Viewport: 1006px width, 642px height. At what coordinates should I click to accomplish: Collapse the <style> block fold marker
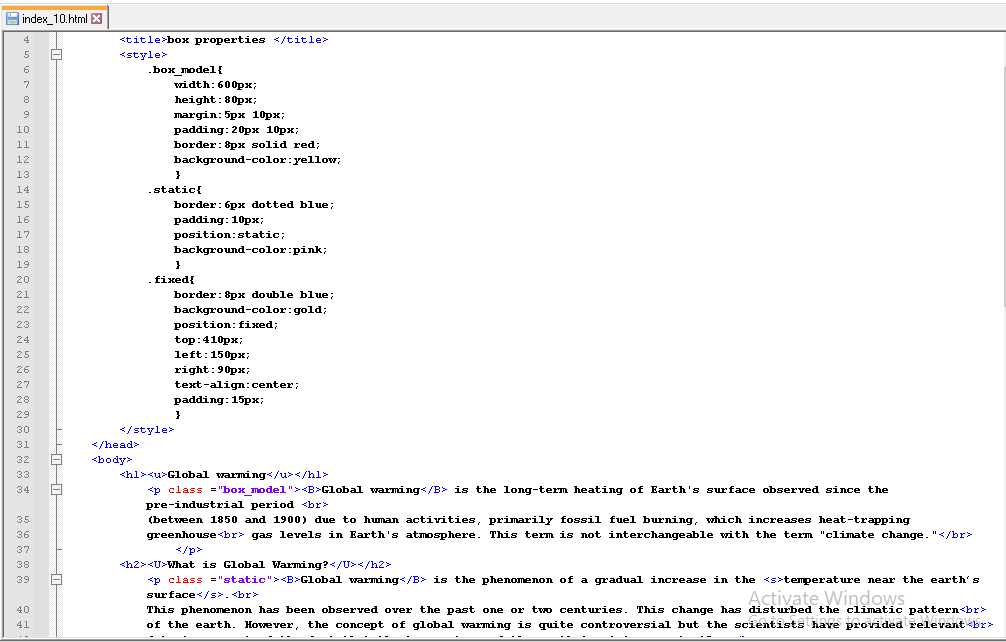(x=57, y=55)
